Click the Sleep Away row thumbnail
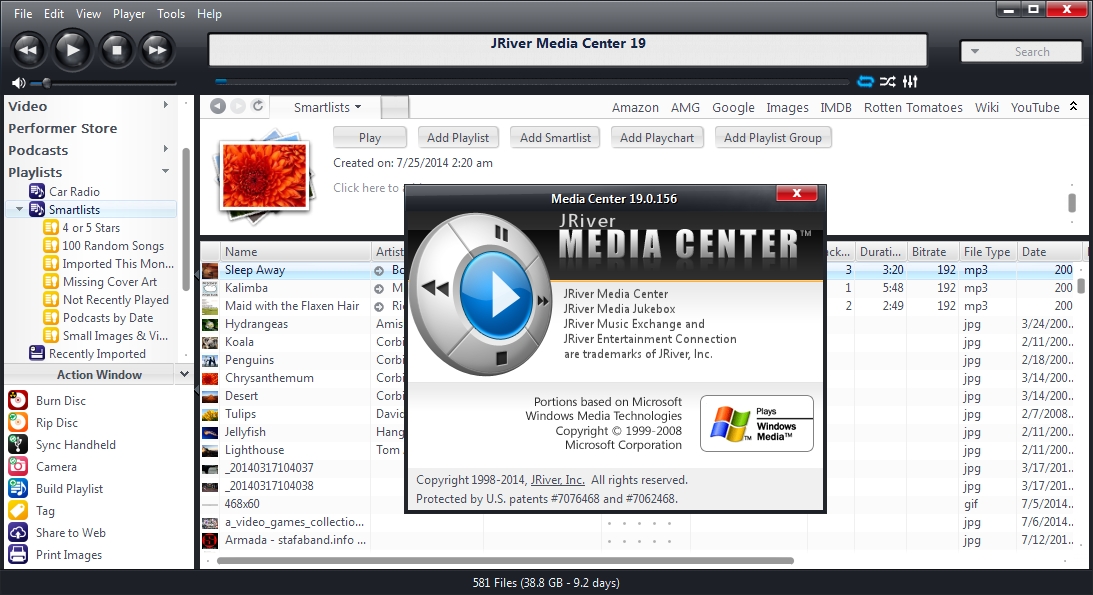Image resolution: width=1093 pixels, height=595 pixels. (x=210, y=270)
